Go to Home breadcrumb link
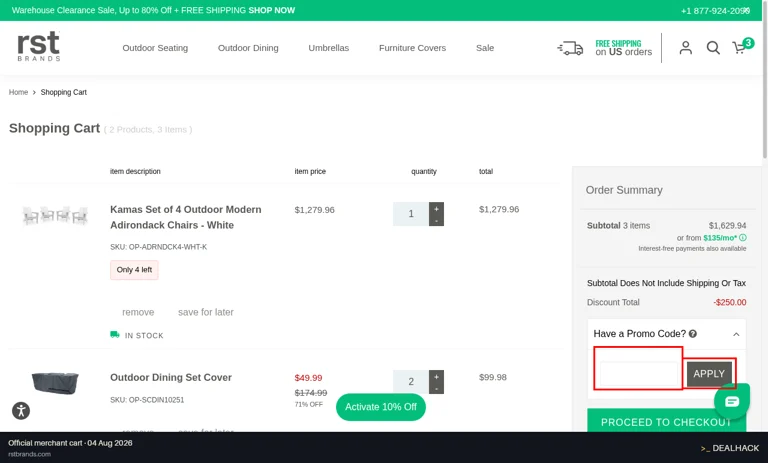 click(x=18, y=92)
